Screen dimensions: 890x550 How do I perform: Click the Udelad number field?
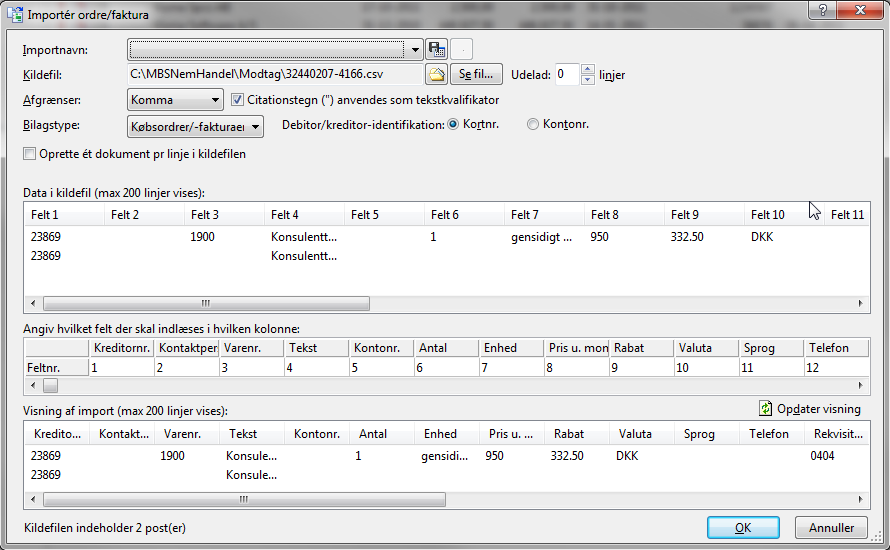click(567, 74)
